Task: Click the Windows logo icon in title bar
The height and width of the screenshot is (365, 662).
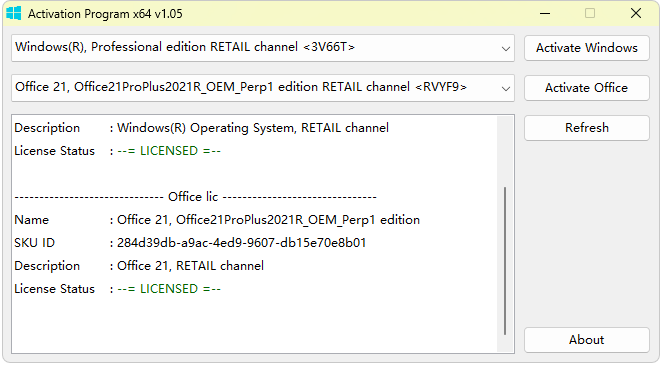Action: (14, 14)
